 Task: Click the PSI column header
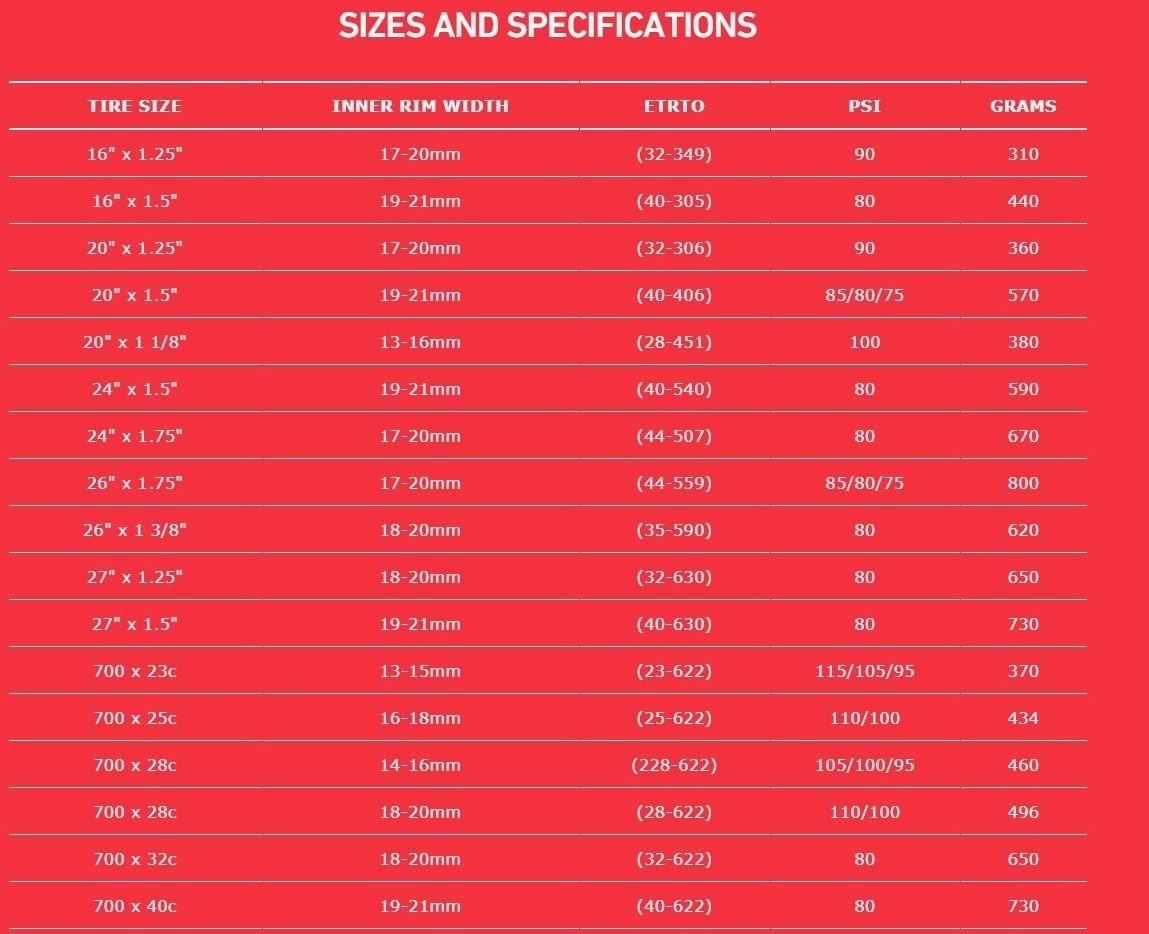(x=865, y=106)
